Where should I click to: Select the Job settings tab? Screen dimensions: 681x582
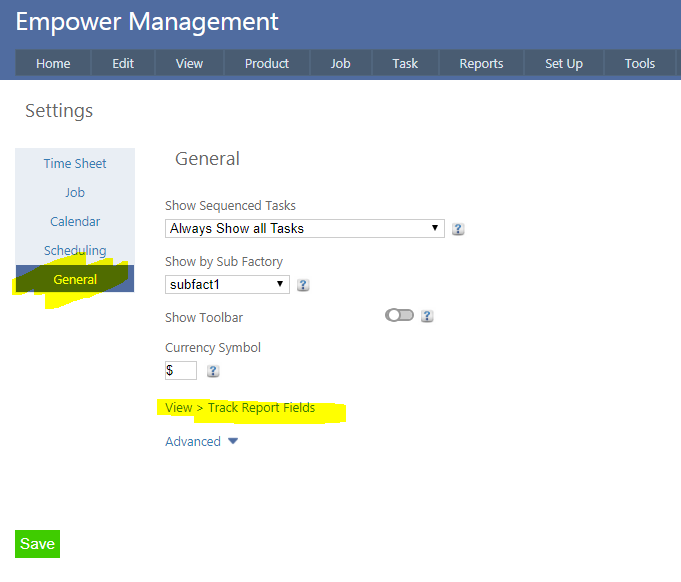point(75,192)
